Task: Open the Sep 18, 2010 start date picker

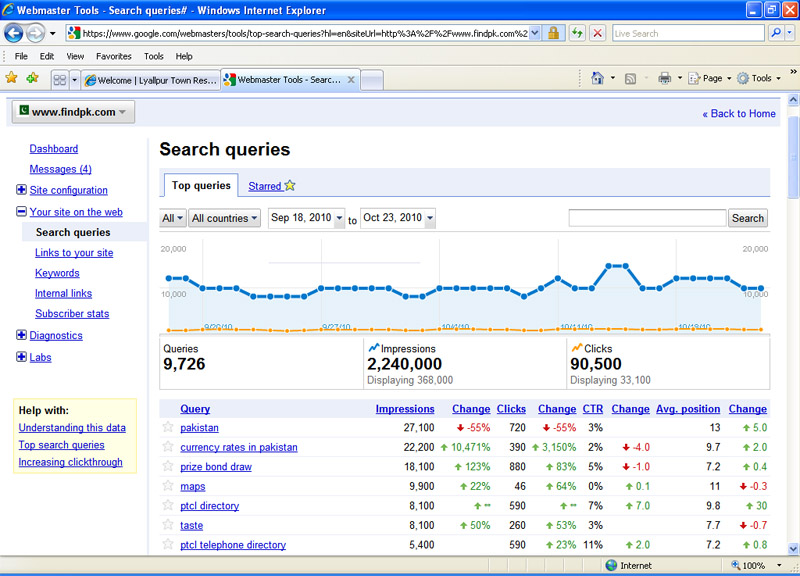Action: tap(307, 218)
